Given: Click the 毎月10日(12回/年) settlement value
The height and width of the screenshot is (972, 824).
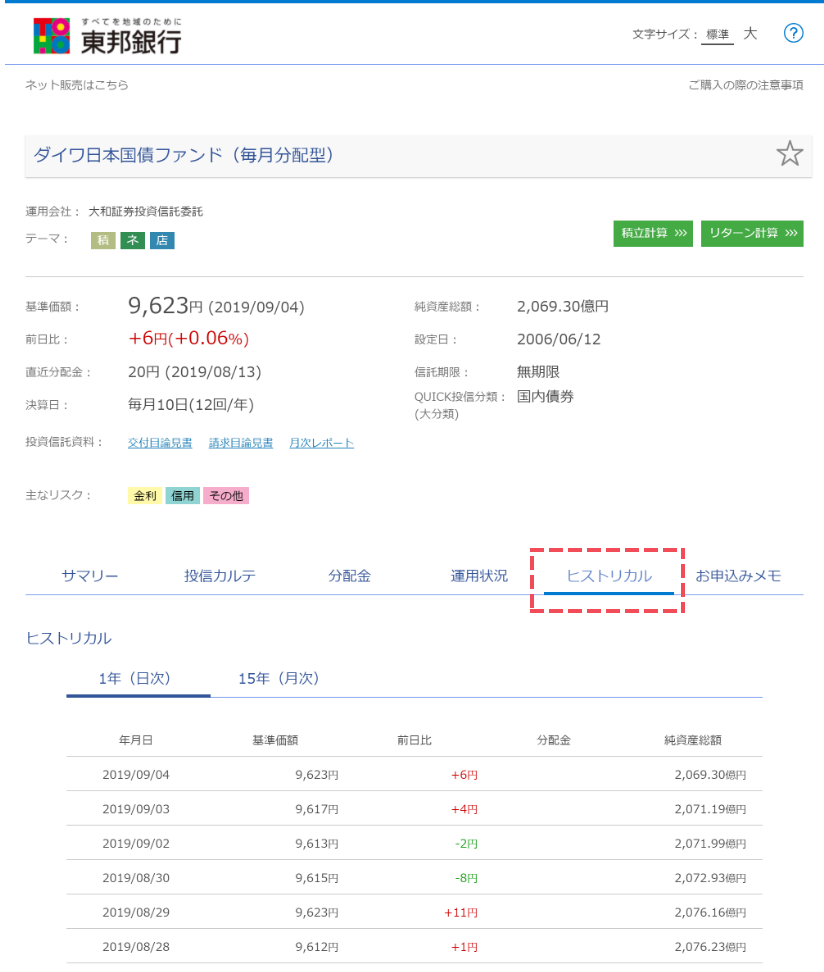Looking at the screenshot, I should click(191, 405).
